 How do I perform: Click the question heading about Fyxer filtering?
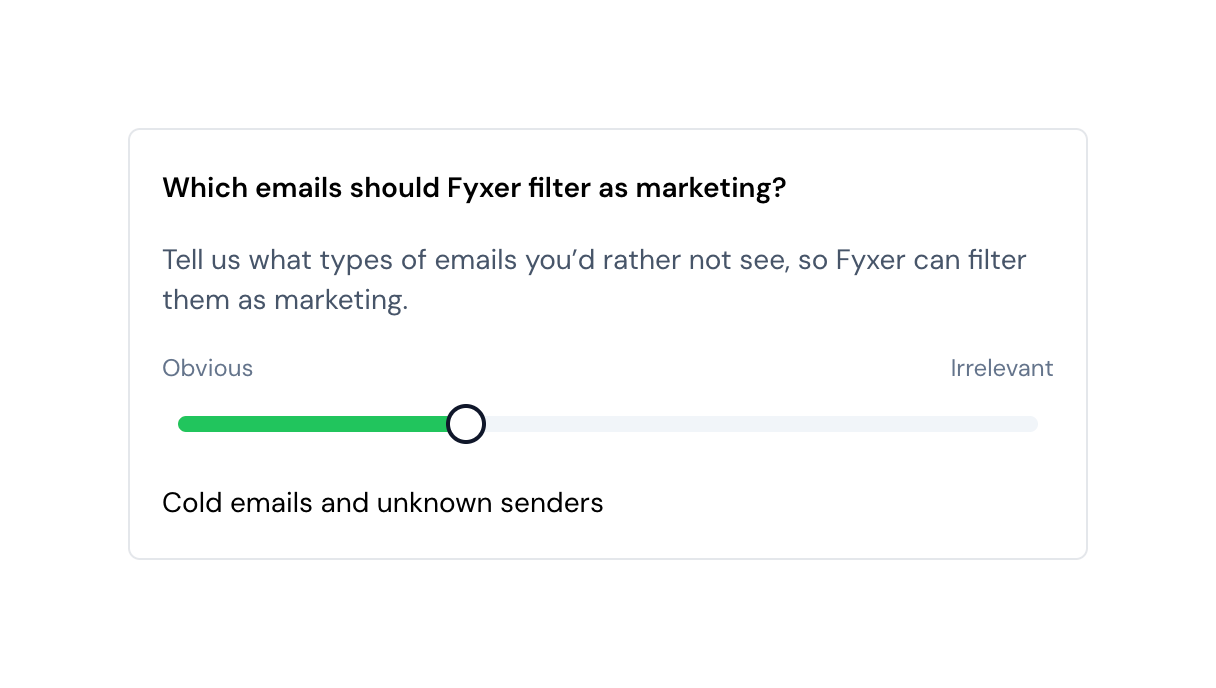pyautogui.click(x=474, y=187)
